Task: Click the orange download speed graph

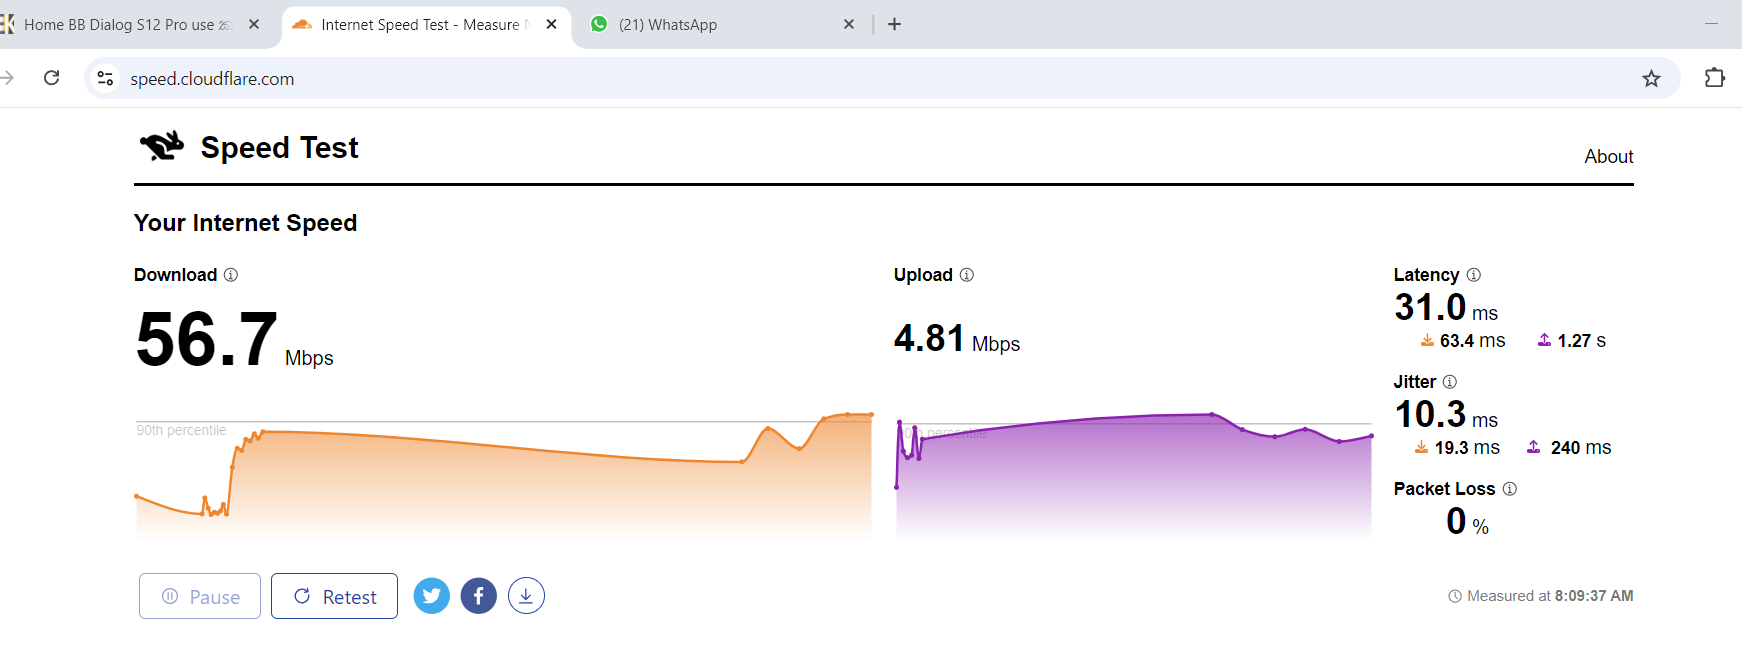Action: pos(504,475)
